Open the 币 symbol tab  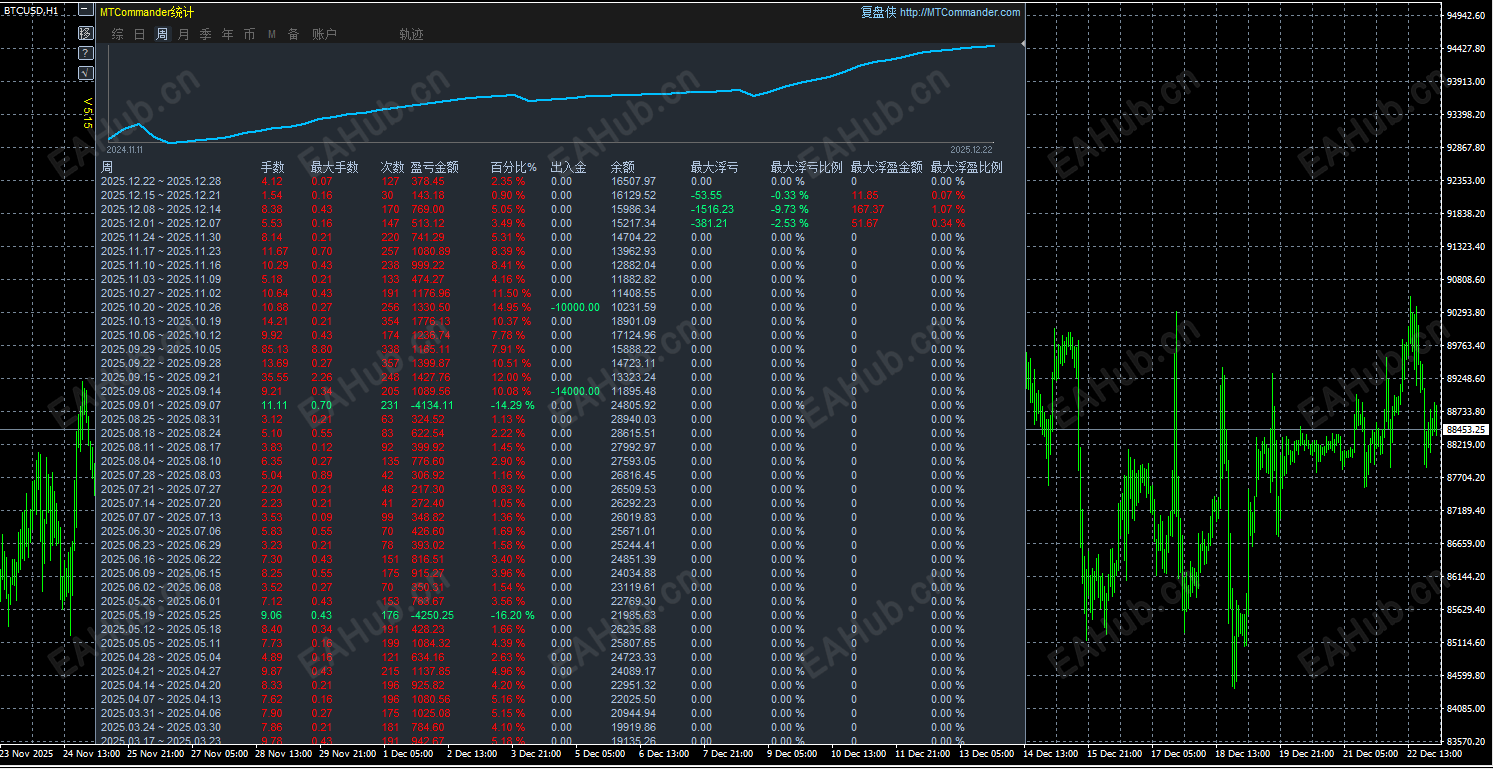point(250,34)
